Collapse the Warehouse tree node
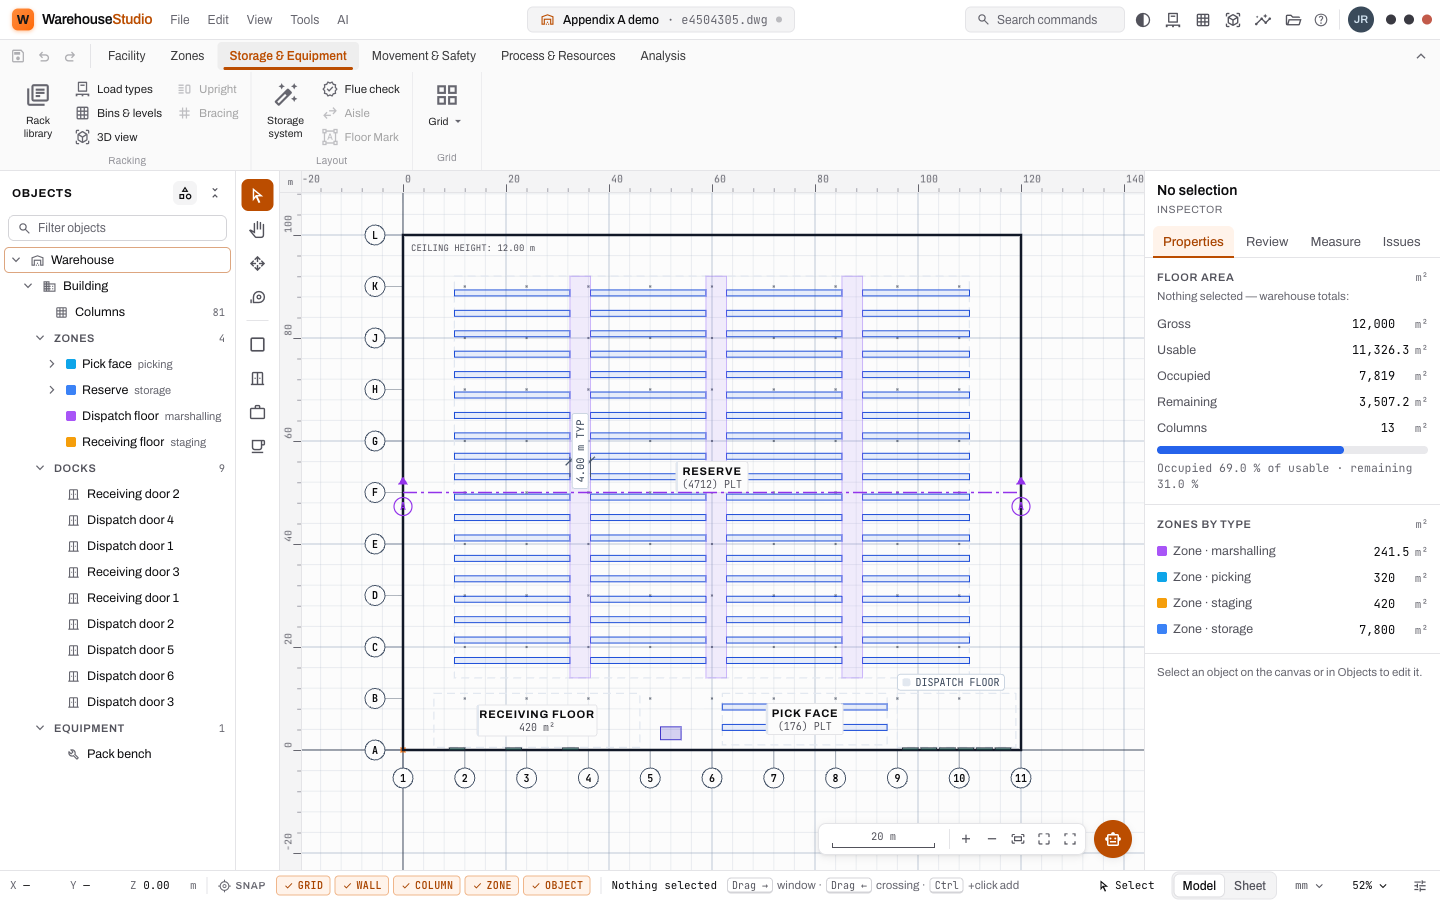 pos(16,260)
